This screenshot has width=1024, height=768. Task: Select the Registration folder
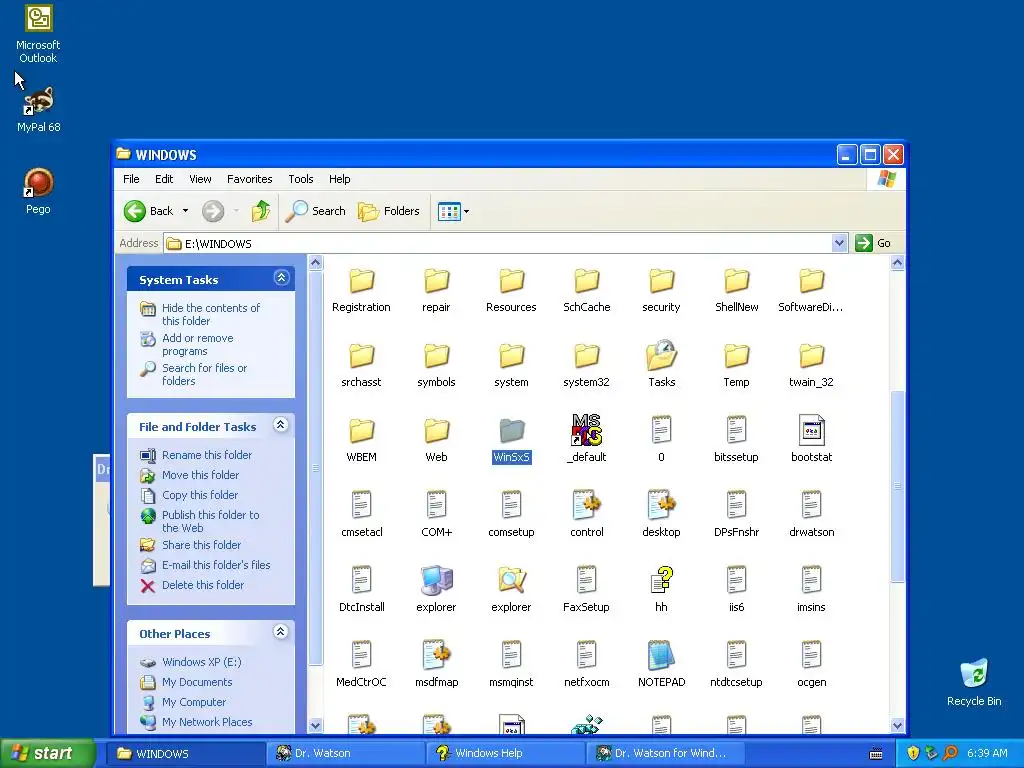coord(361,289)
